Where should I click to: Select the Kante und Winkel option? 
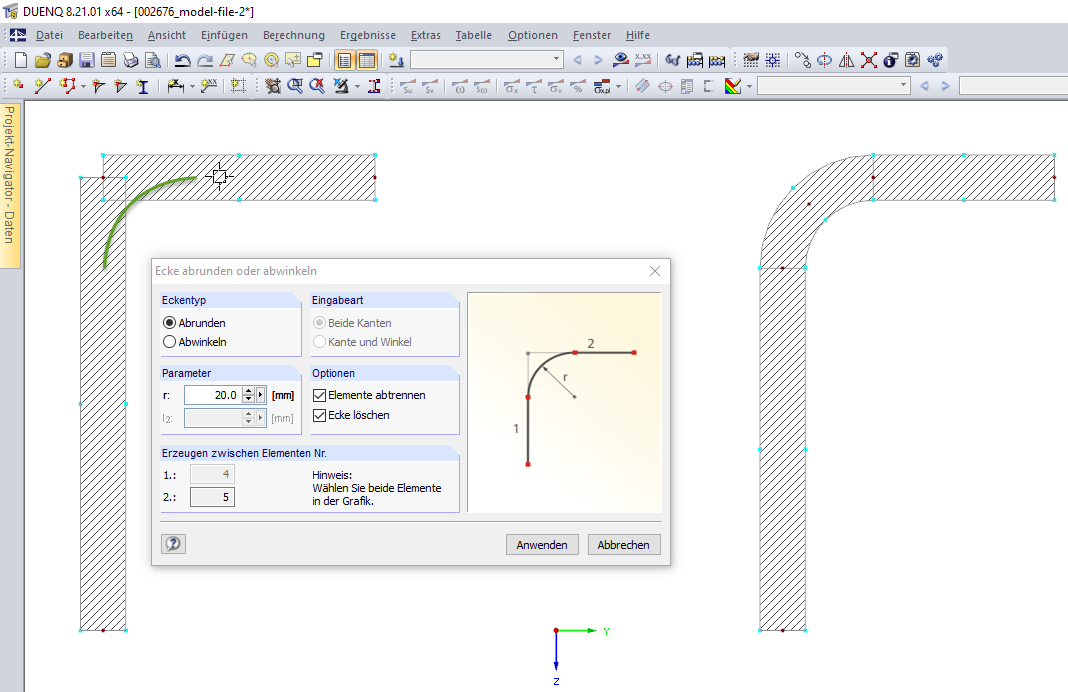tap(319, 342)
